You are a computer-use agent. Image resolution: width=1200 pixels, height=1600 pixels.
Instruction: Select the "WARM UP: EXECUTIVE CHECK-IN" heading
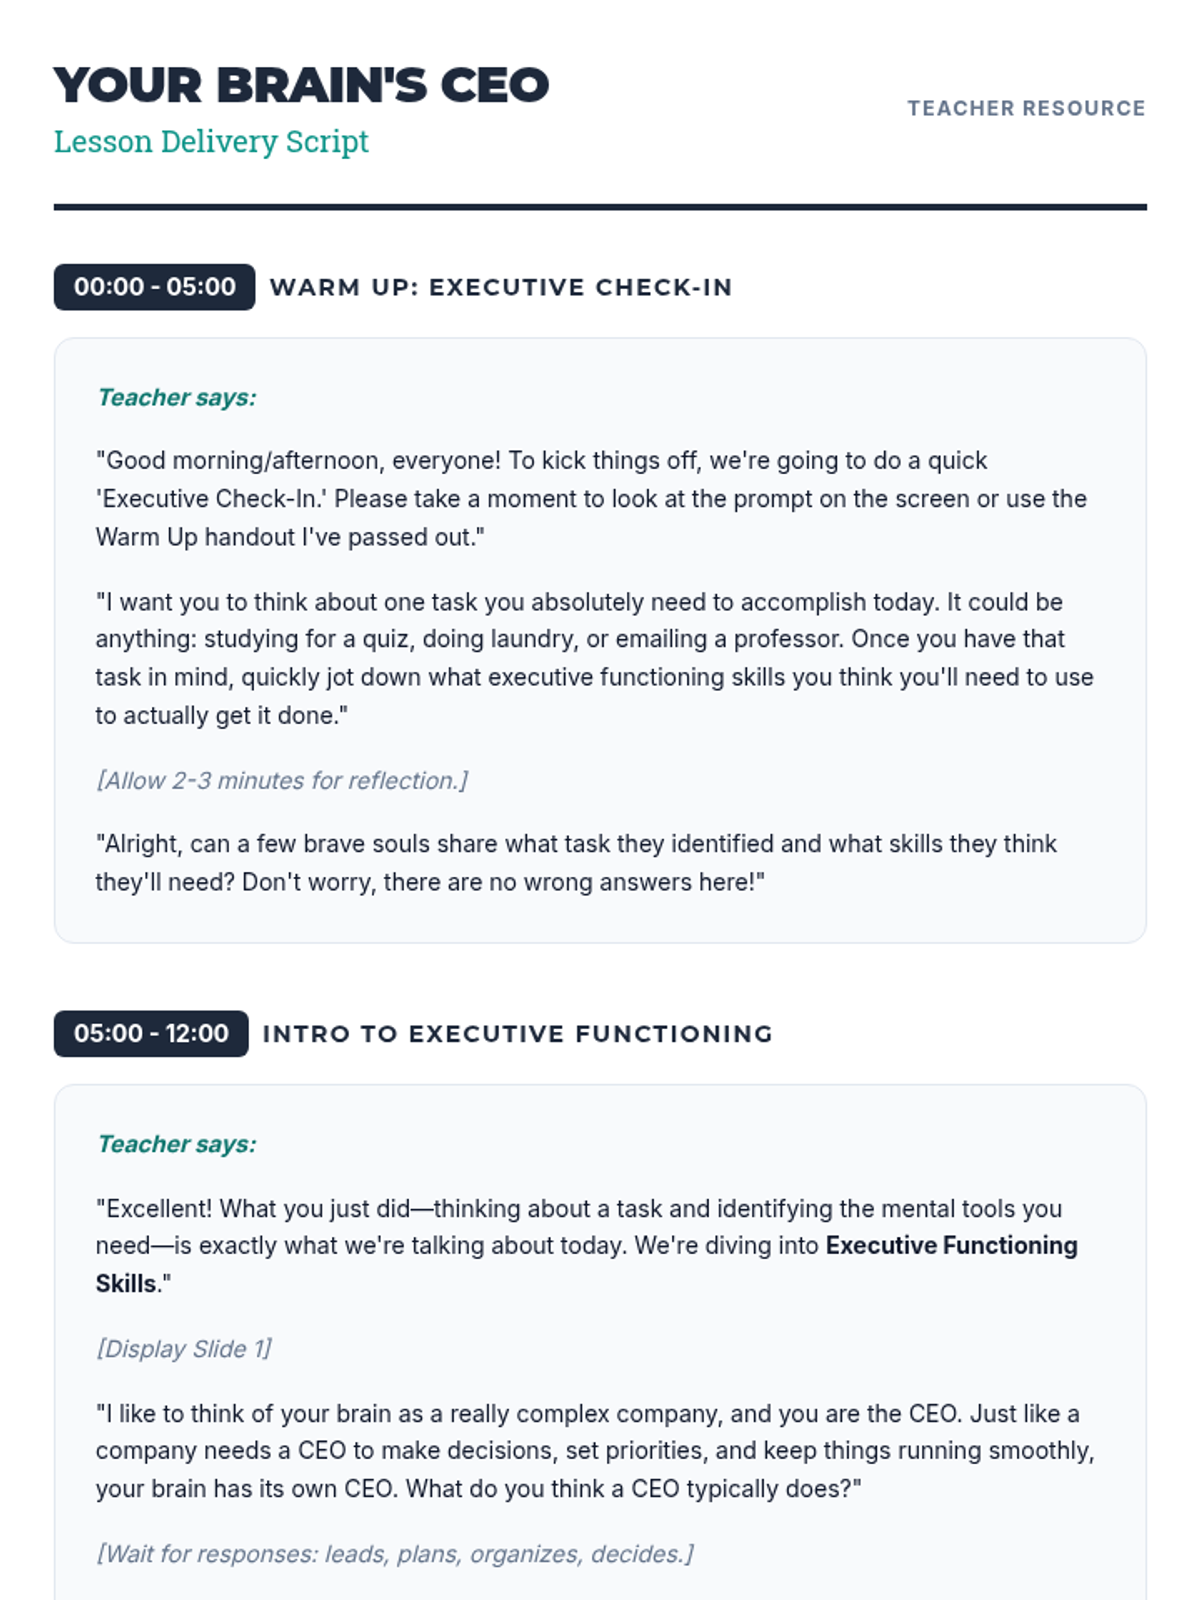[x=501, y=288]
